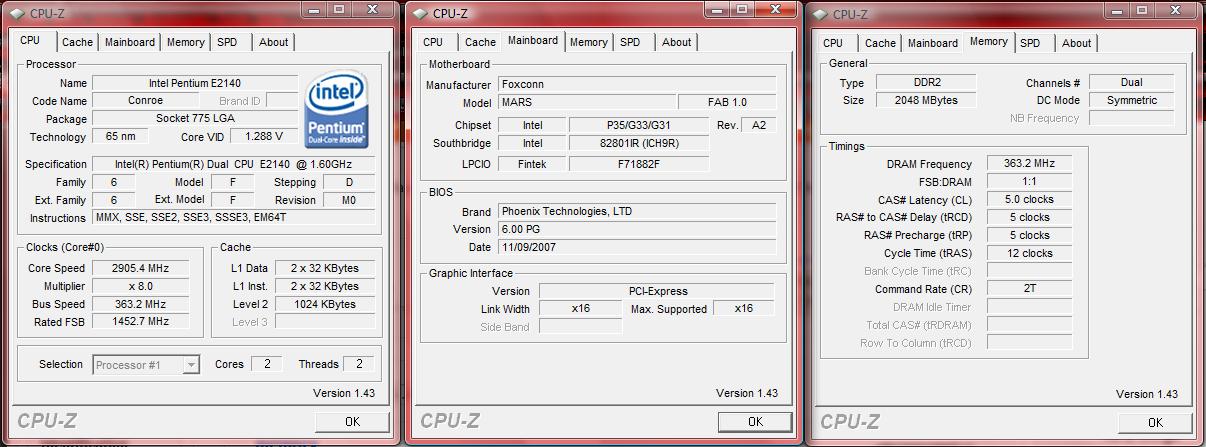1206x447 pixels.
Task: Select the CPU tab in left window
Action: (31, 40)
